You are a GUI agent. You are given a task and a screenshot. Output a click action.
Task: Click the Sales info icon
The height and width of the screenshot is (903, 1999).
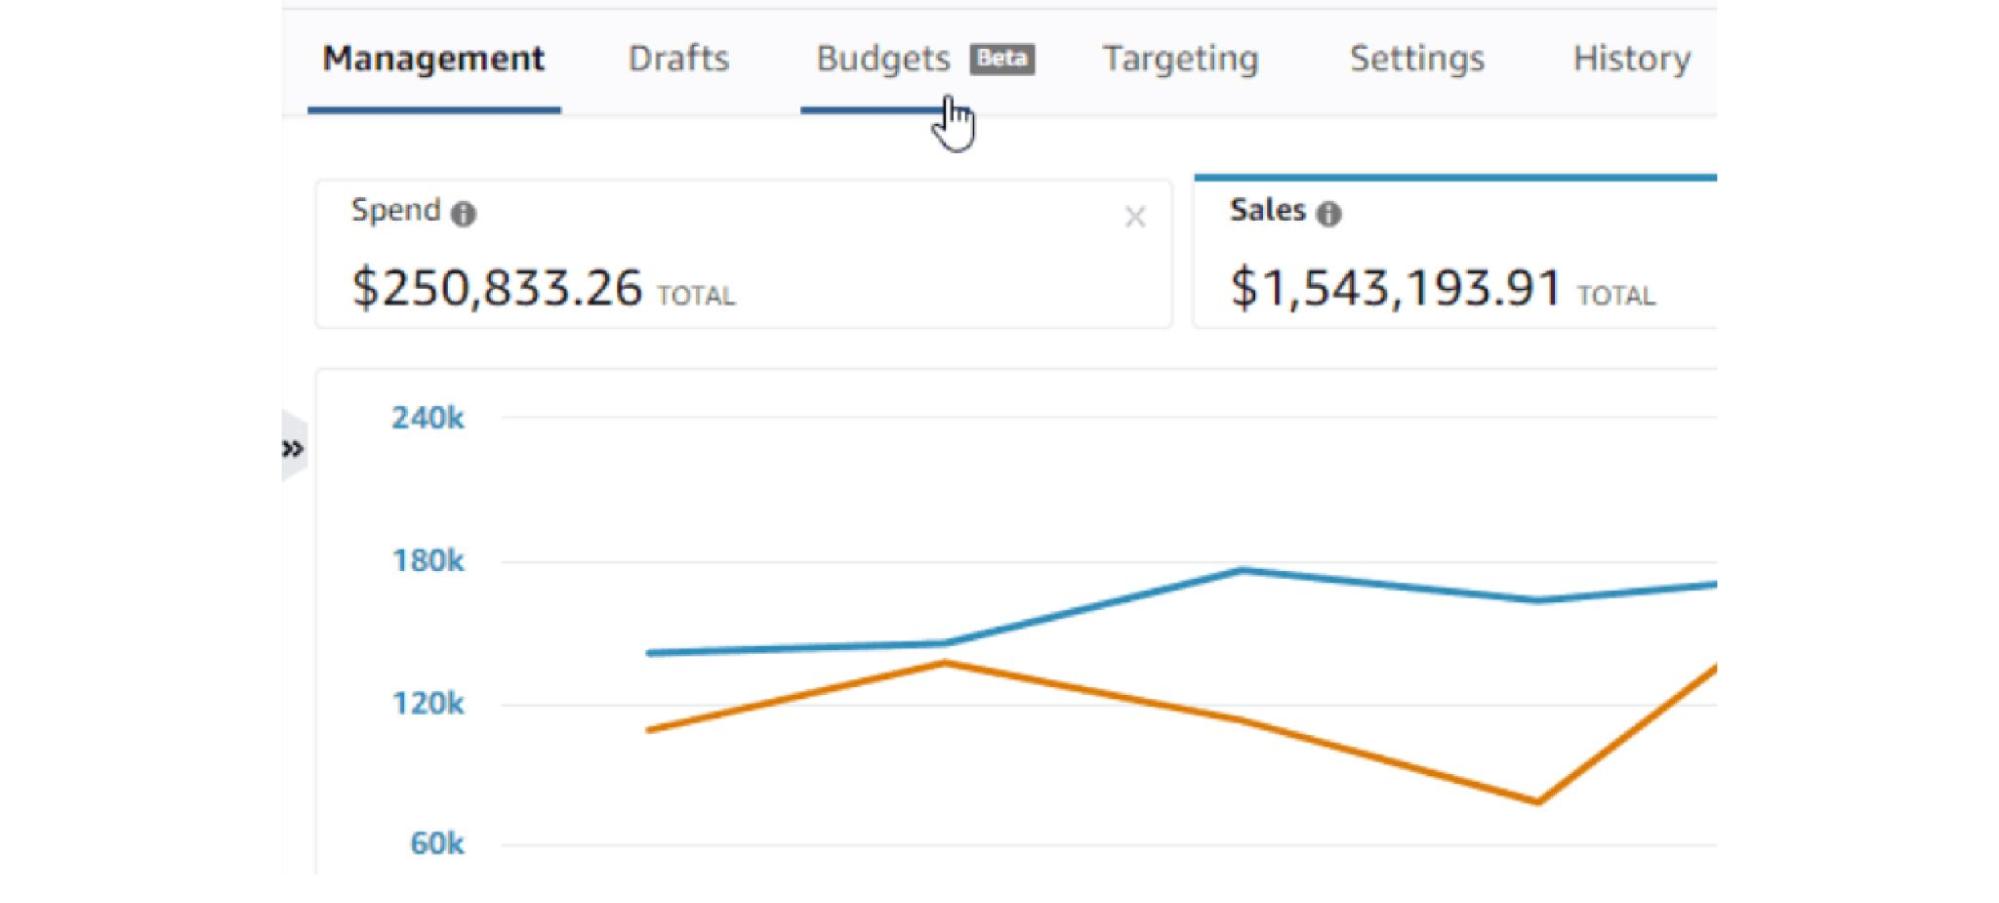coord(1330,212)
